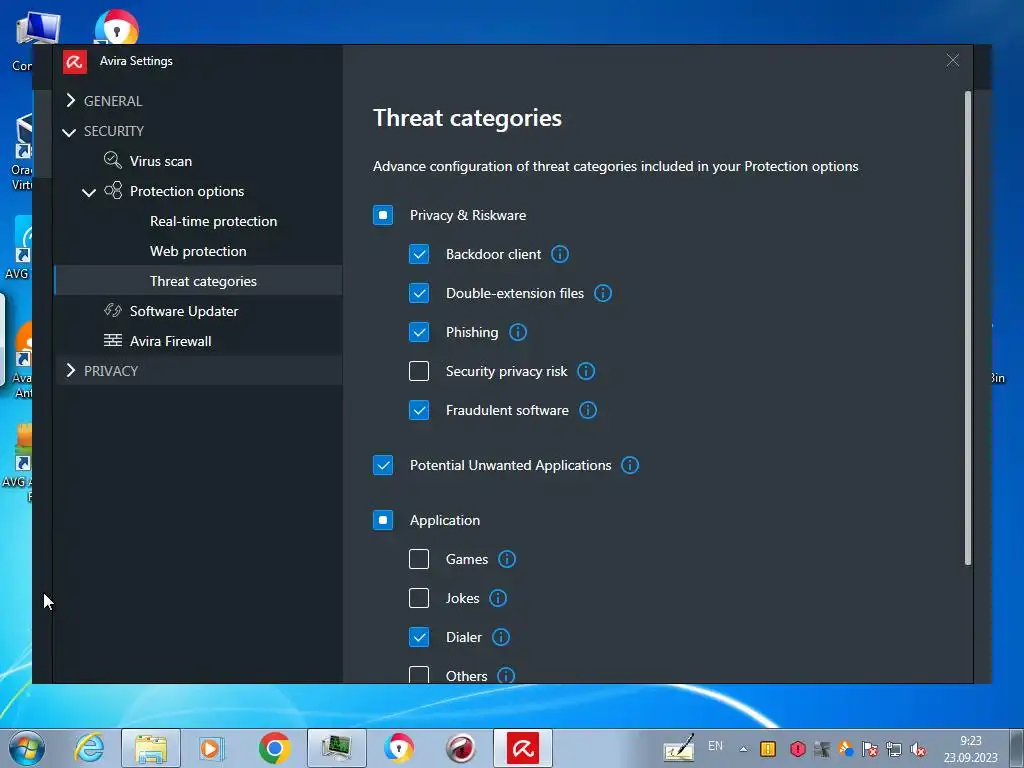
Task: Click the Action Center flag tray icon
Action: click(870, 749)
